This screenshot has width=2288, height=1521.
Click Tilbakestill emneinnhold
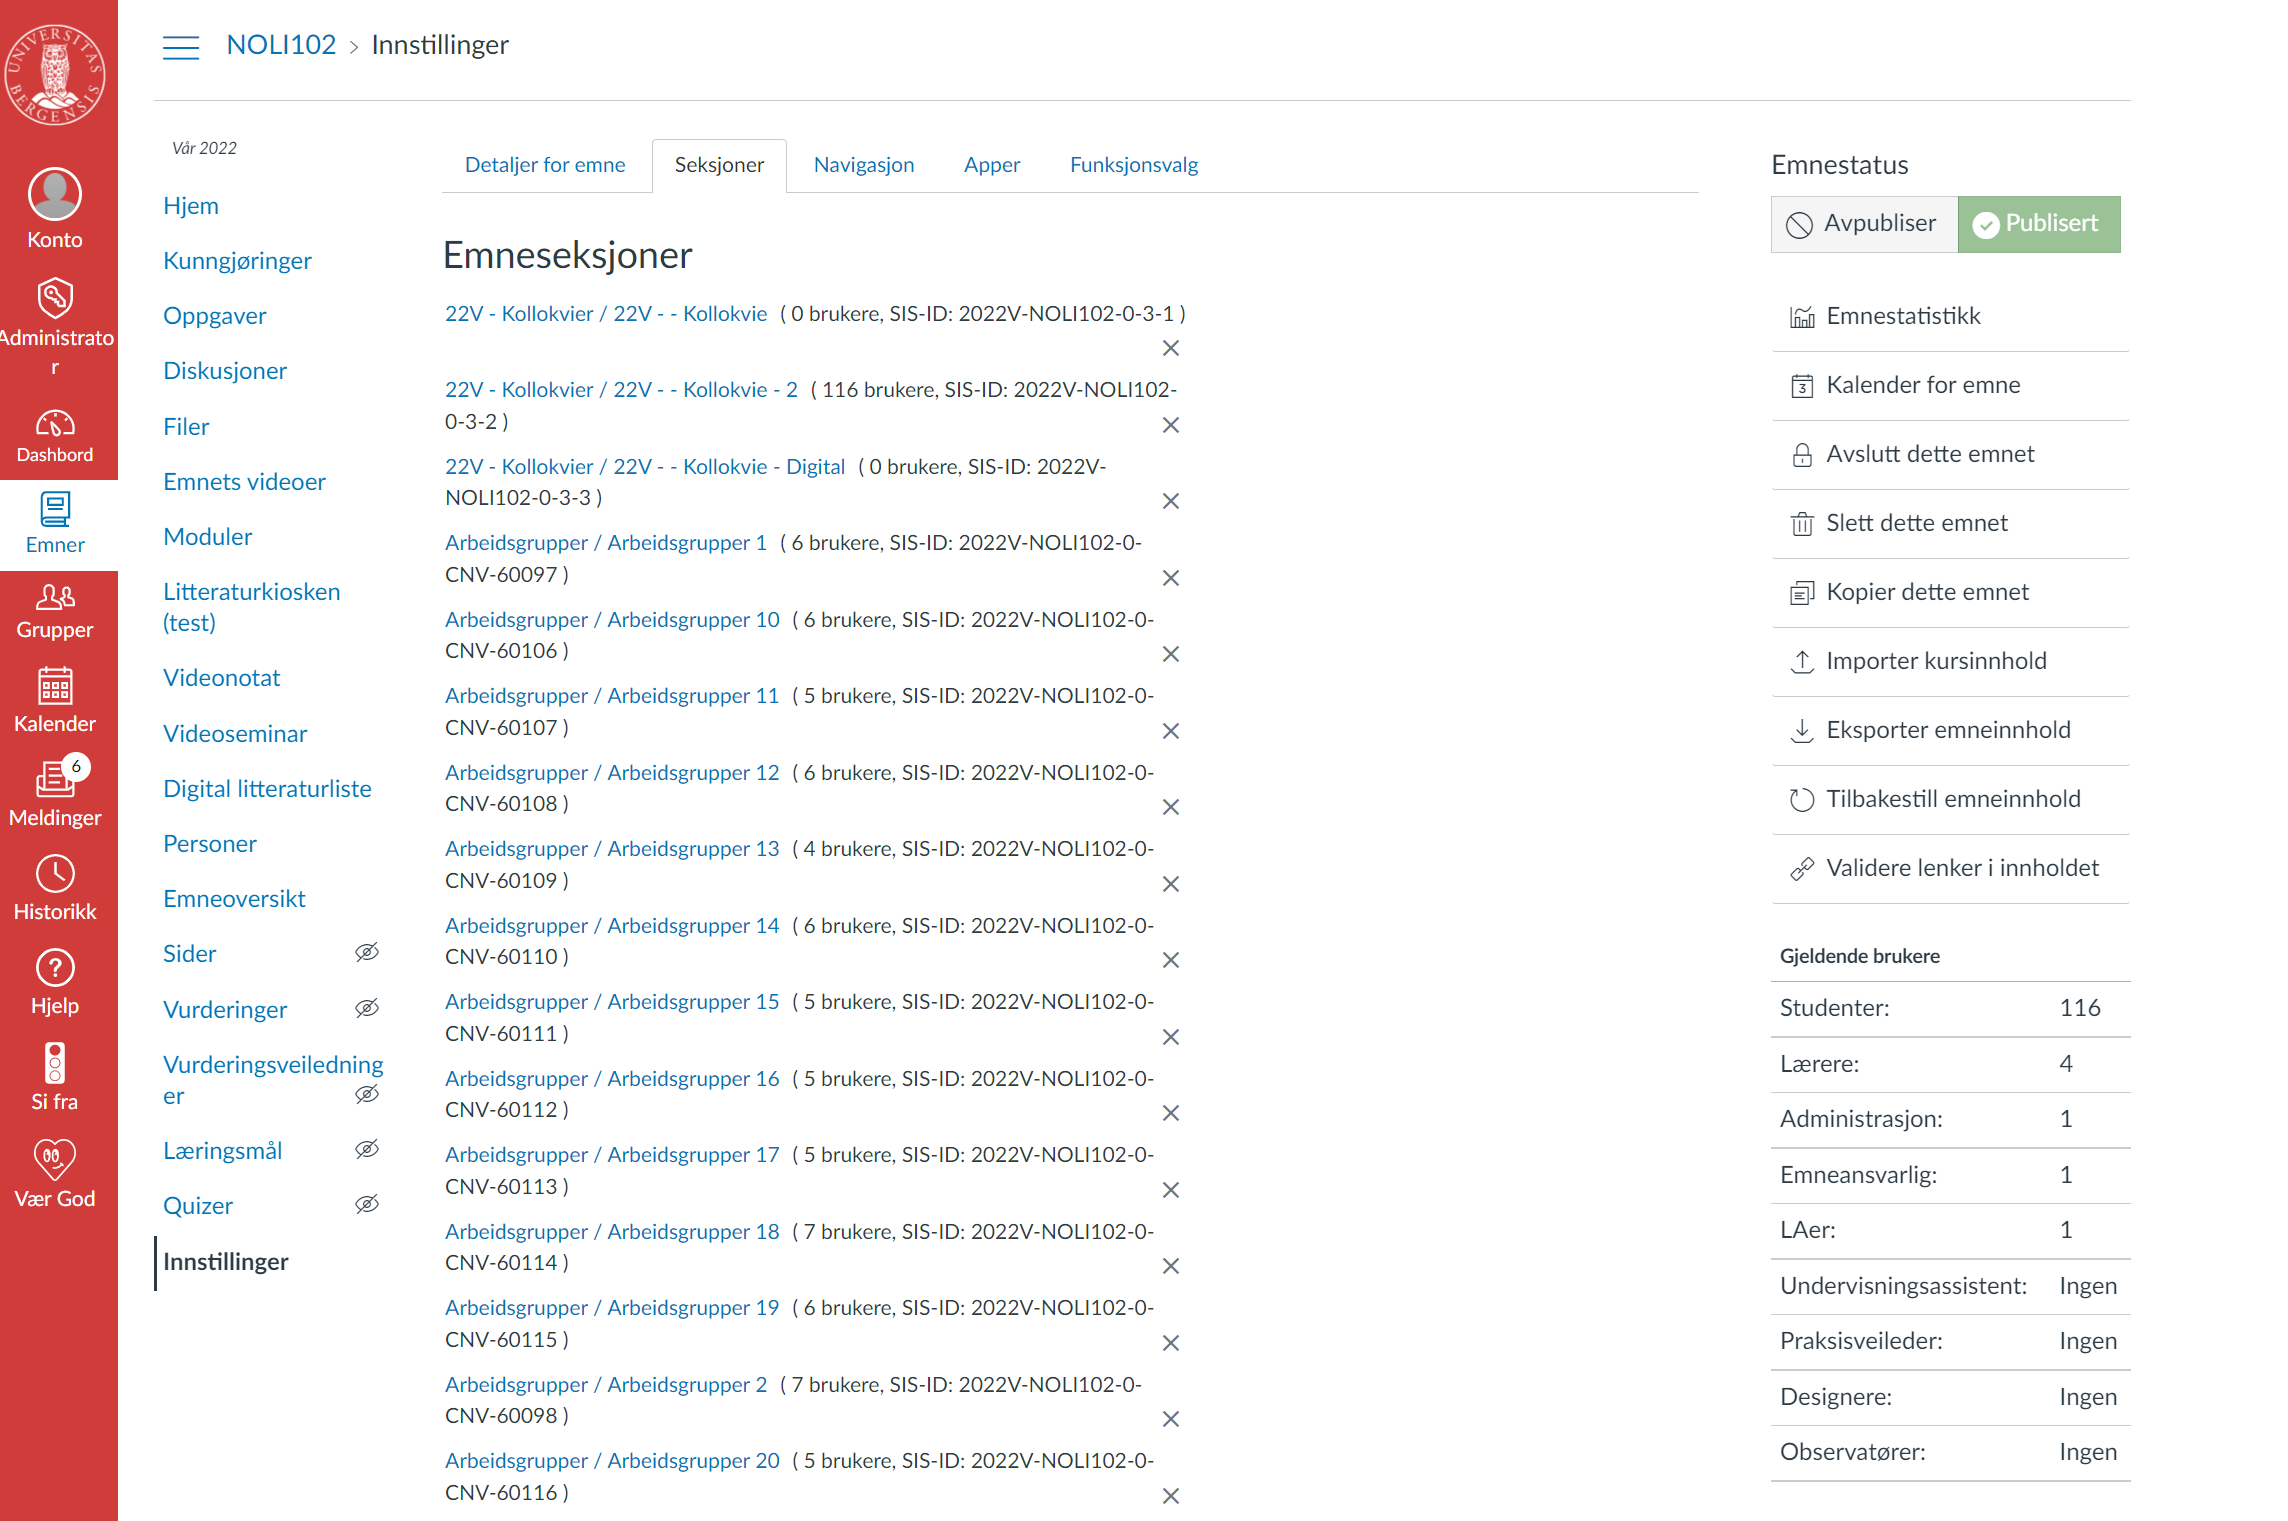(x=1949, y=800)
